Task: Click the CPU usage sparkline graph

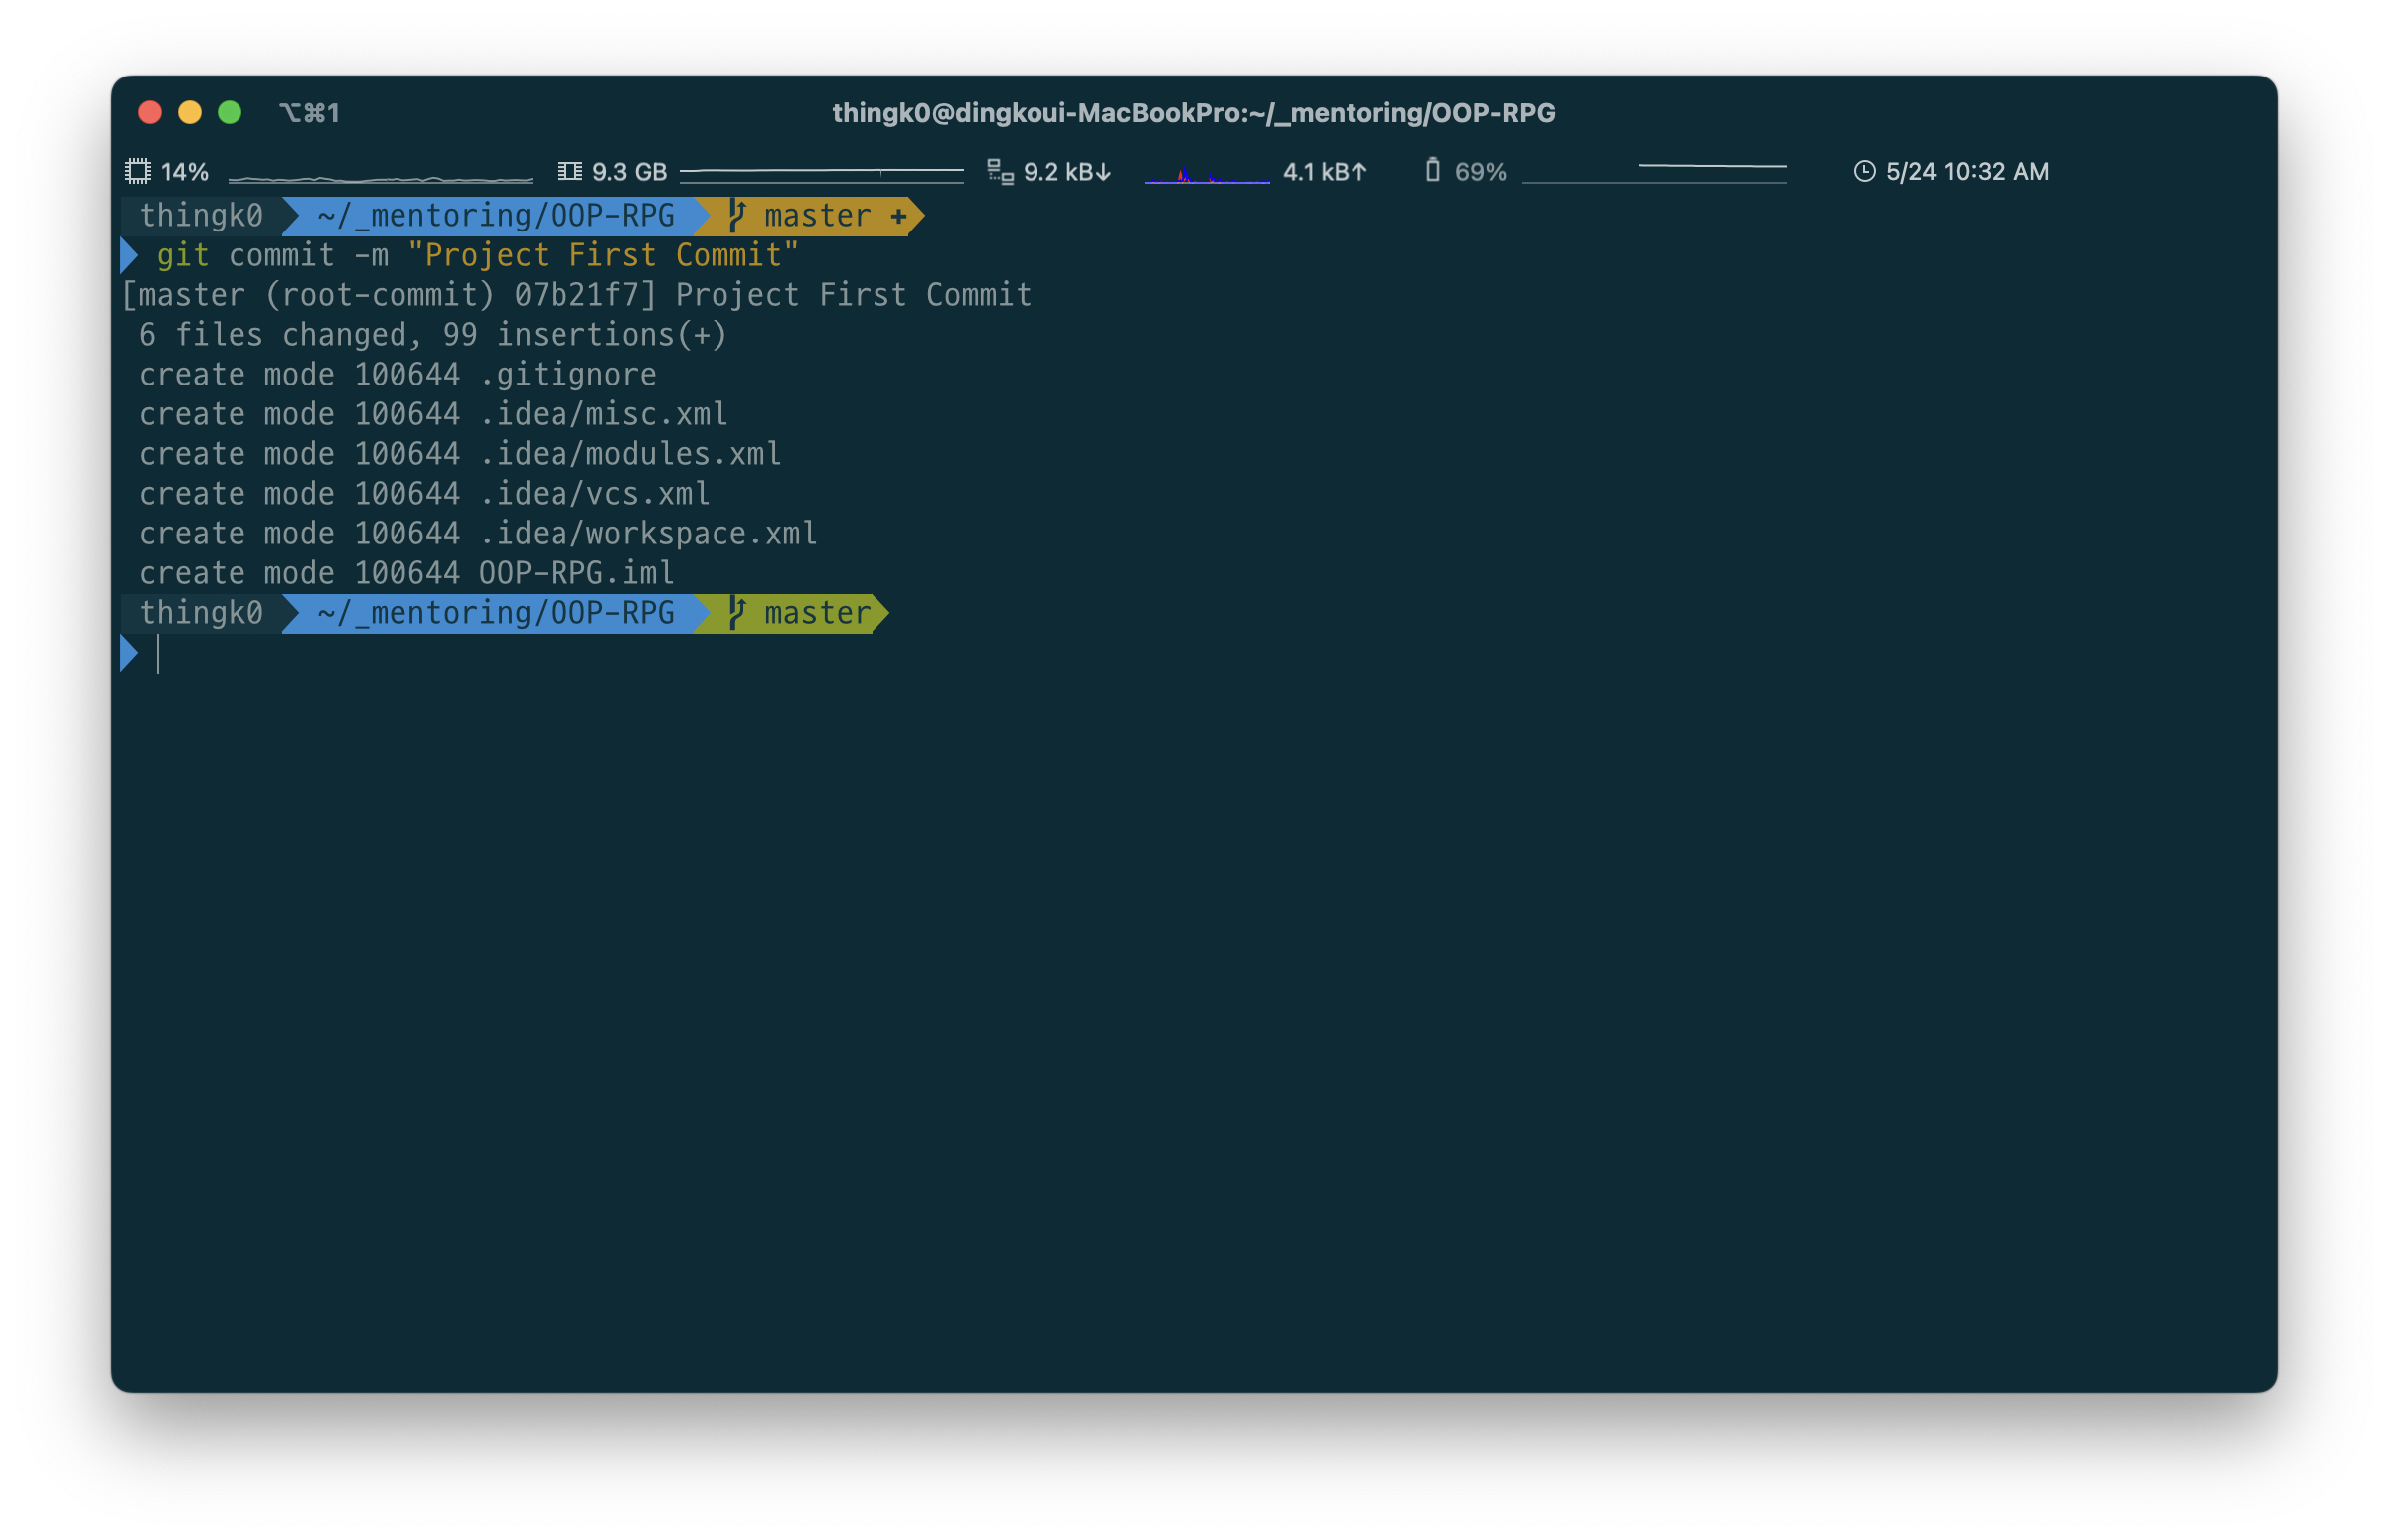Action: pyautogui.click(x=380, y=178)
